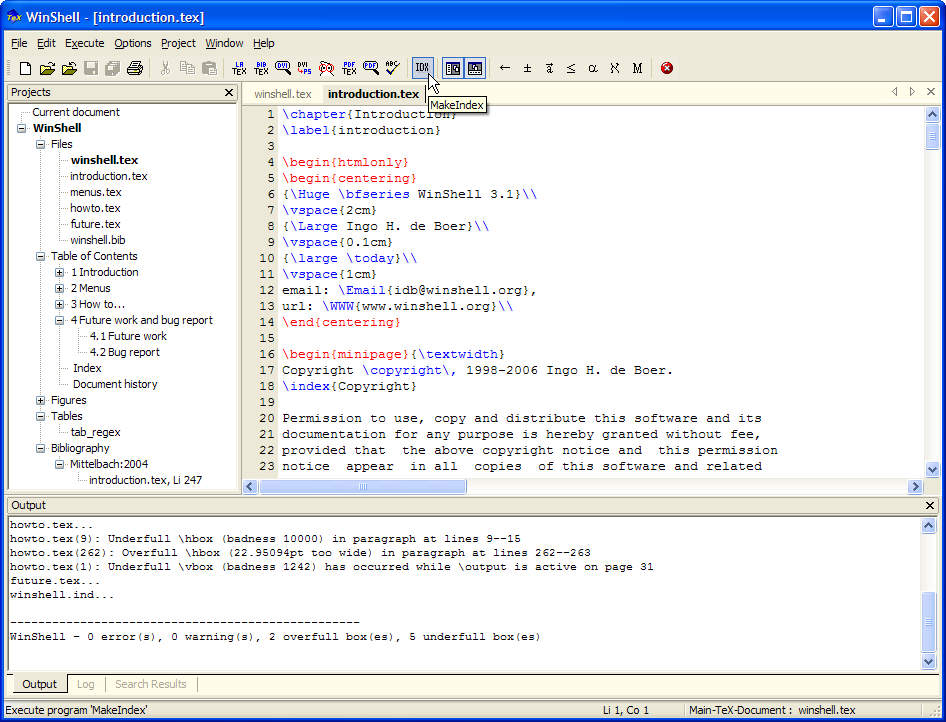The height and width of the screenshot is (722, 946).
Task: Click the Save floppy disk icon
Action: point(91,68)
